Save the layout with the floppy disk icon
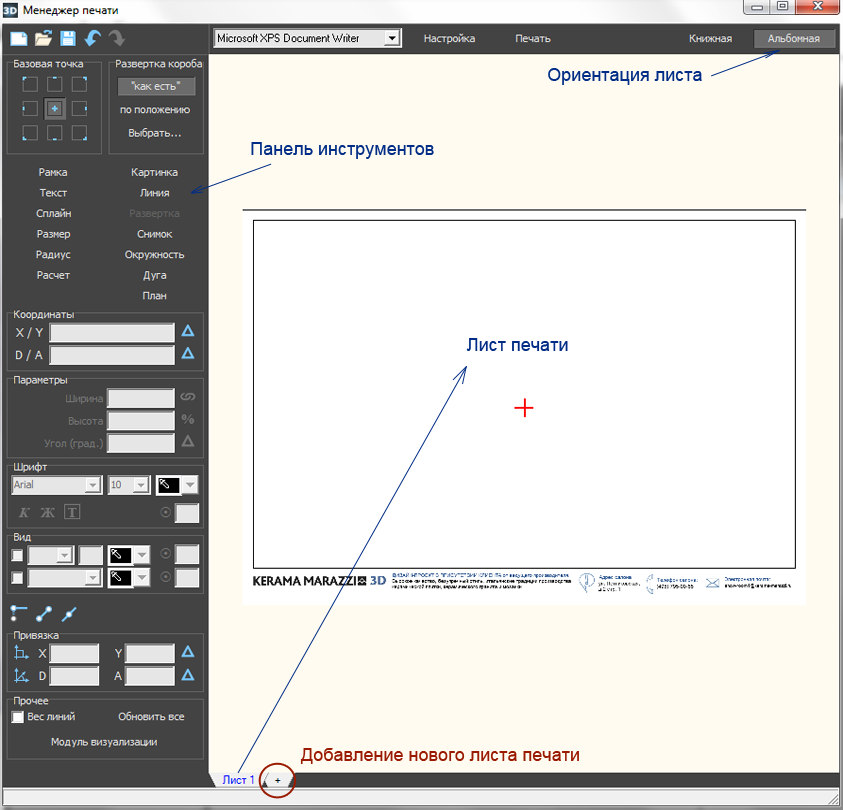 click(68, 39)
